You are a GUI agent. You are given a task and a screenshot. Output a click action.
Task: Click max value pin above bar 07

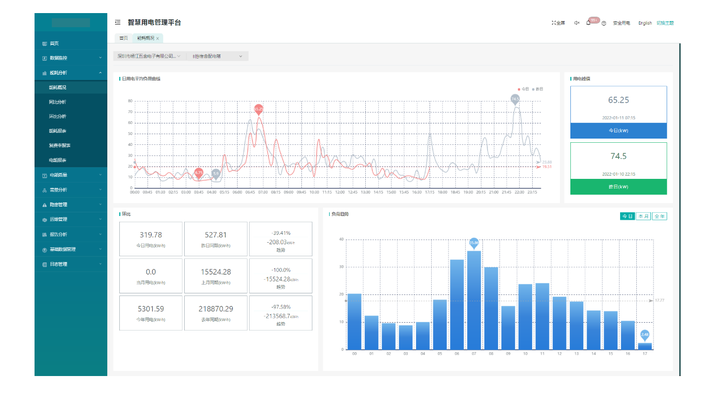click(x=474, y=242)
